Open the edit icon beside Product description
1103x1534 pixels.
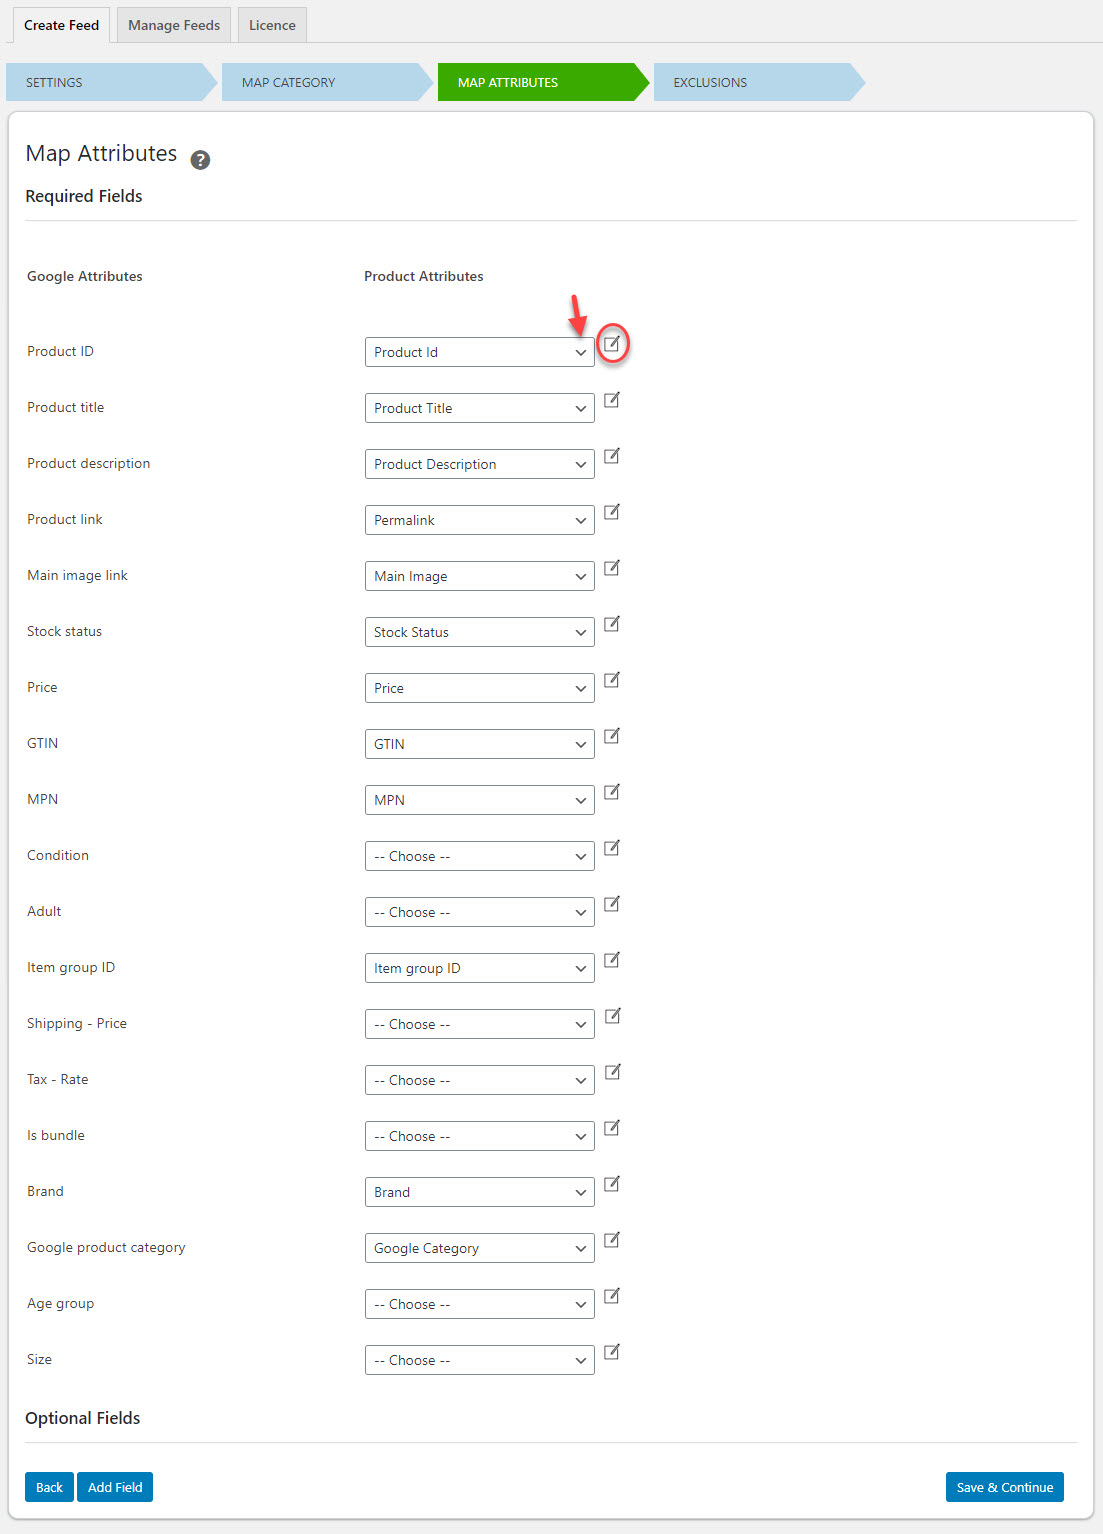pyautogui.click(x=612, y=456)
